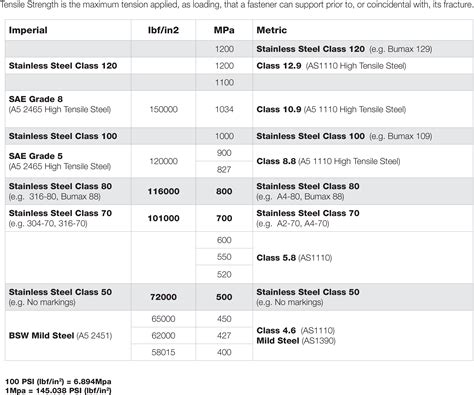Screen dimensions: 474x395
Task: Click the bold 800 MPa value
Action: coord(224,191)
